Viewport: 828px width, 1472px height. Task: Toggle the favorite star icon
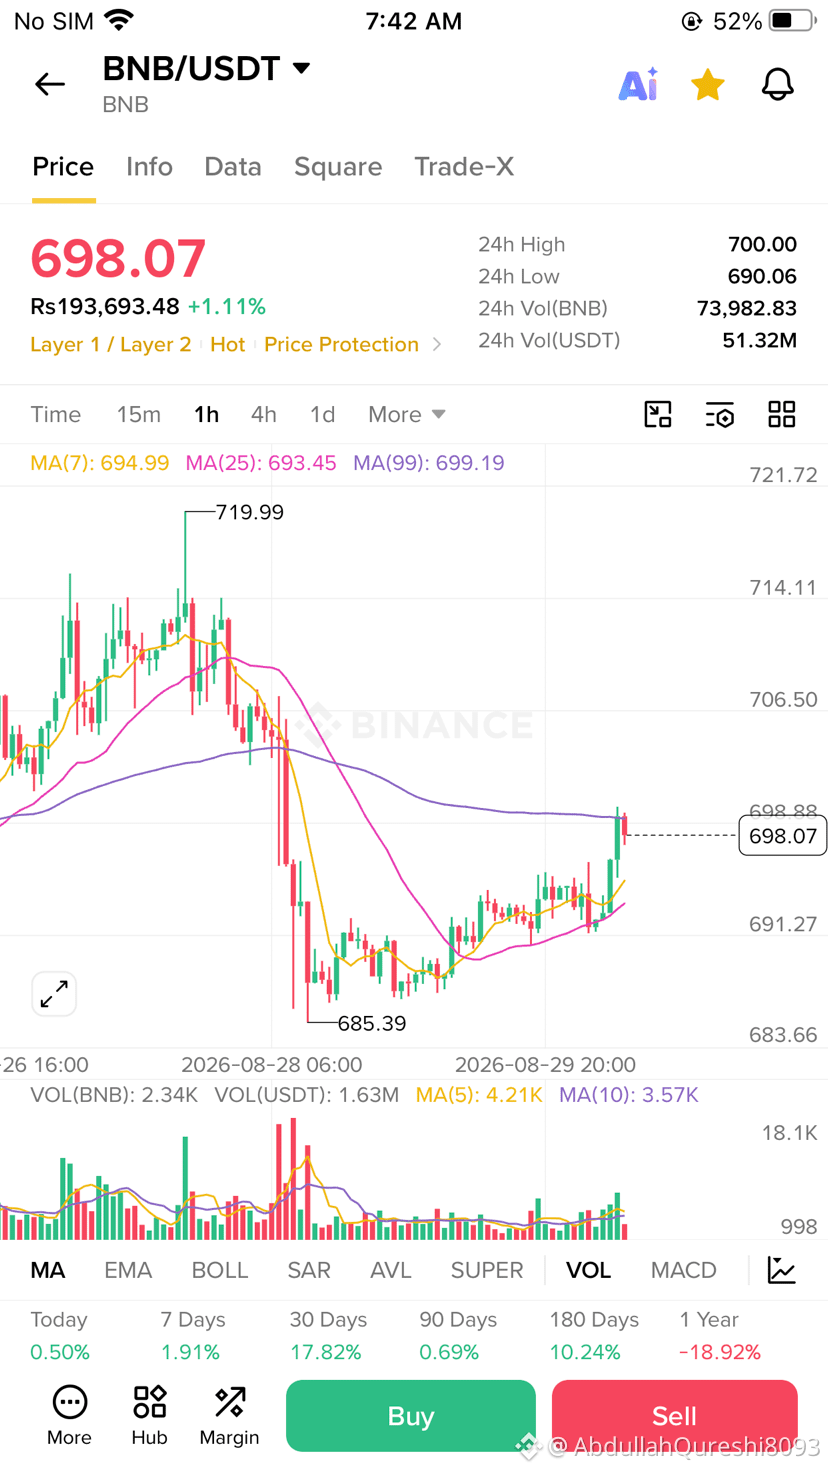[x=708, y=85]
